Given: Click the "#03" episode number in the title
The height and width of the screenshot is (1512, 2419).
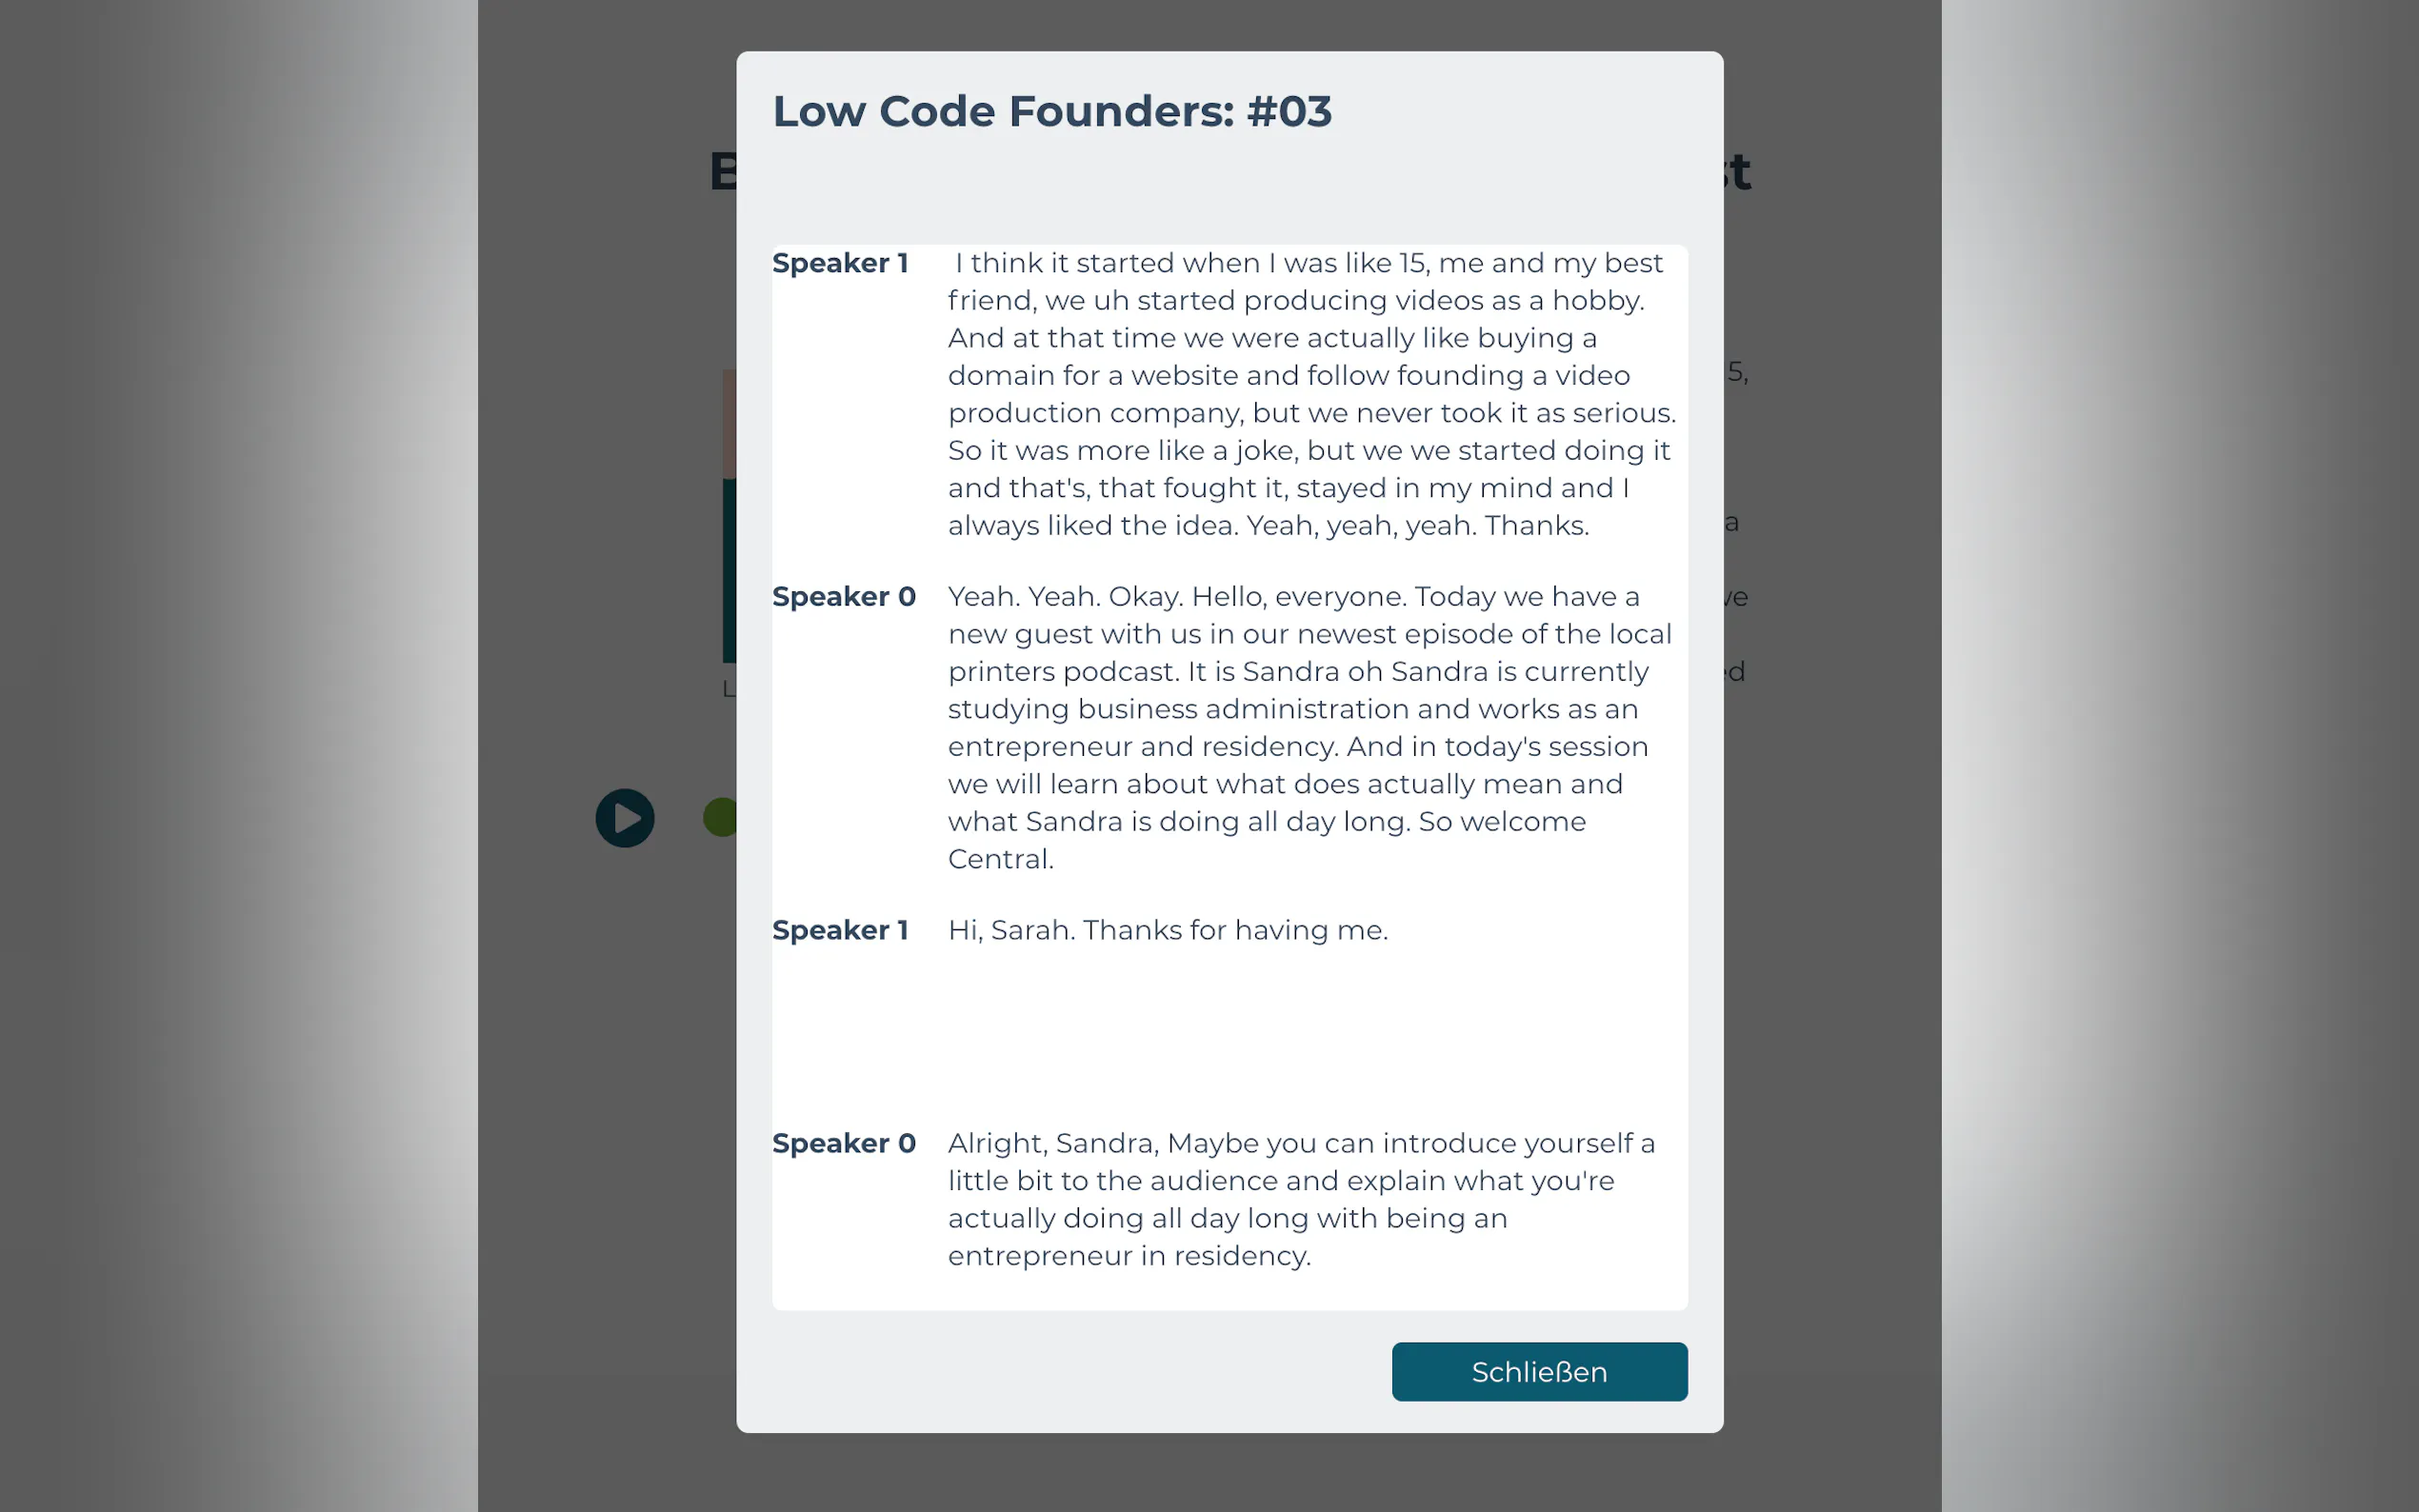Looking at the screenshot, I should coord(1289,111).
